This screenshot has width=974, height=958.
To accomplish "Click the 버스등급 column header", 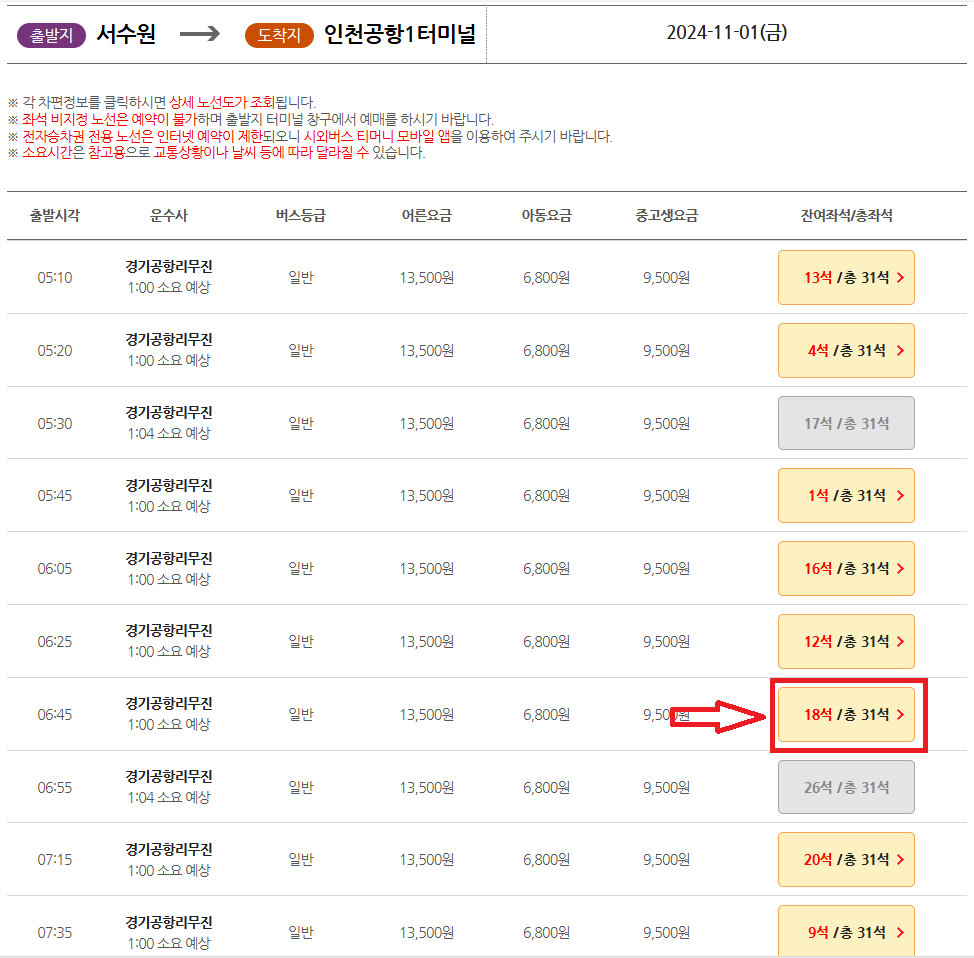I will click(x=301, y=216).
